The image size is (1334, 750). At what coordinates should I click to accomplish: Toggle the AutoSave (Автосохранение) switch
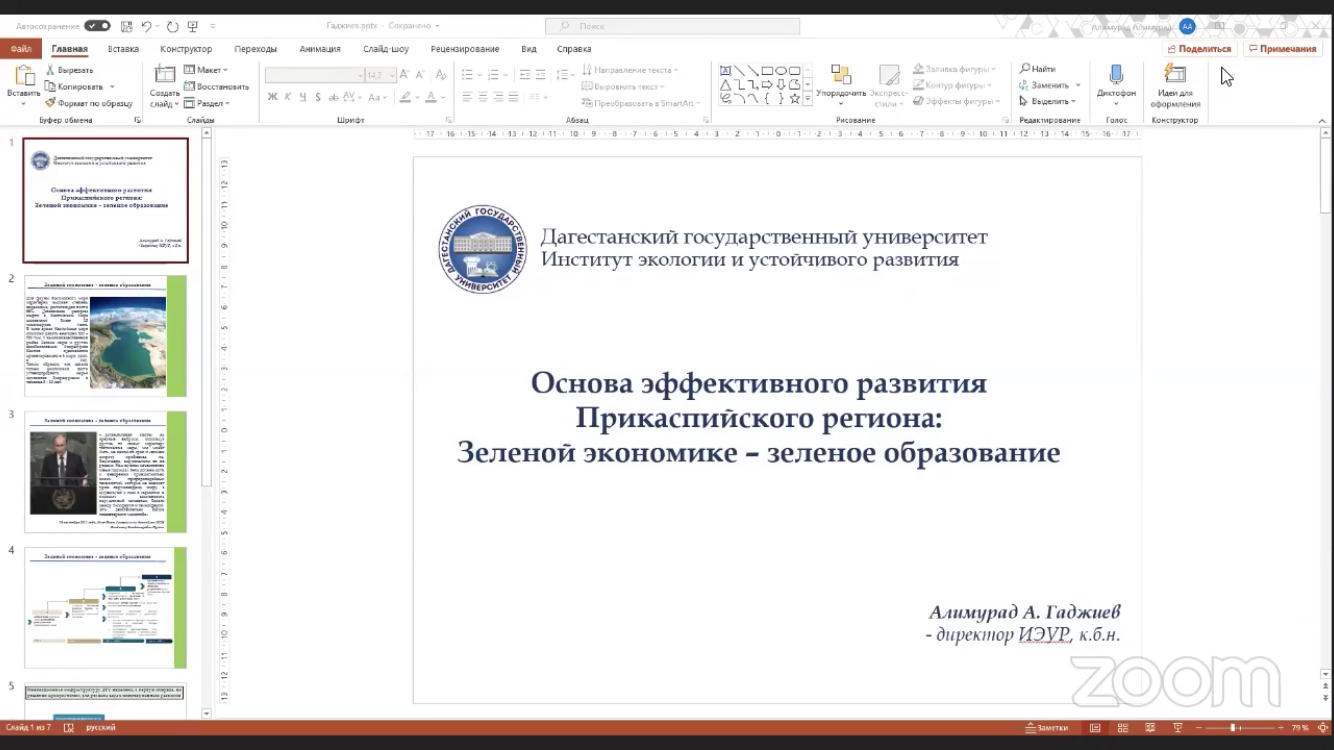point(97,26)
